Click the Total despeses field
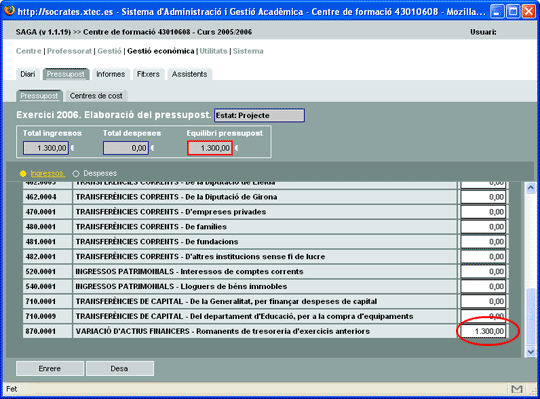 (x=126, y=148)
